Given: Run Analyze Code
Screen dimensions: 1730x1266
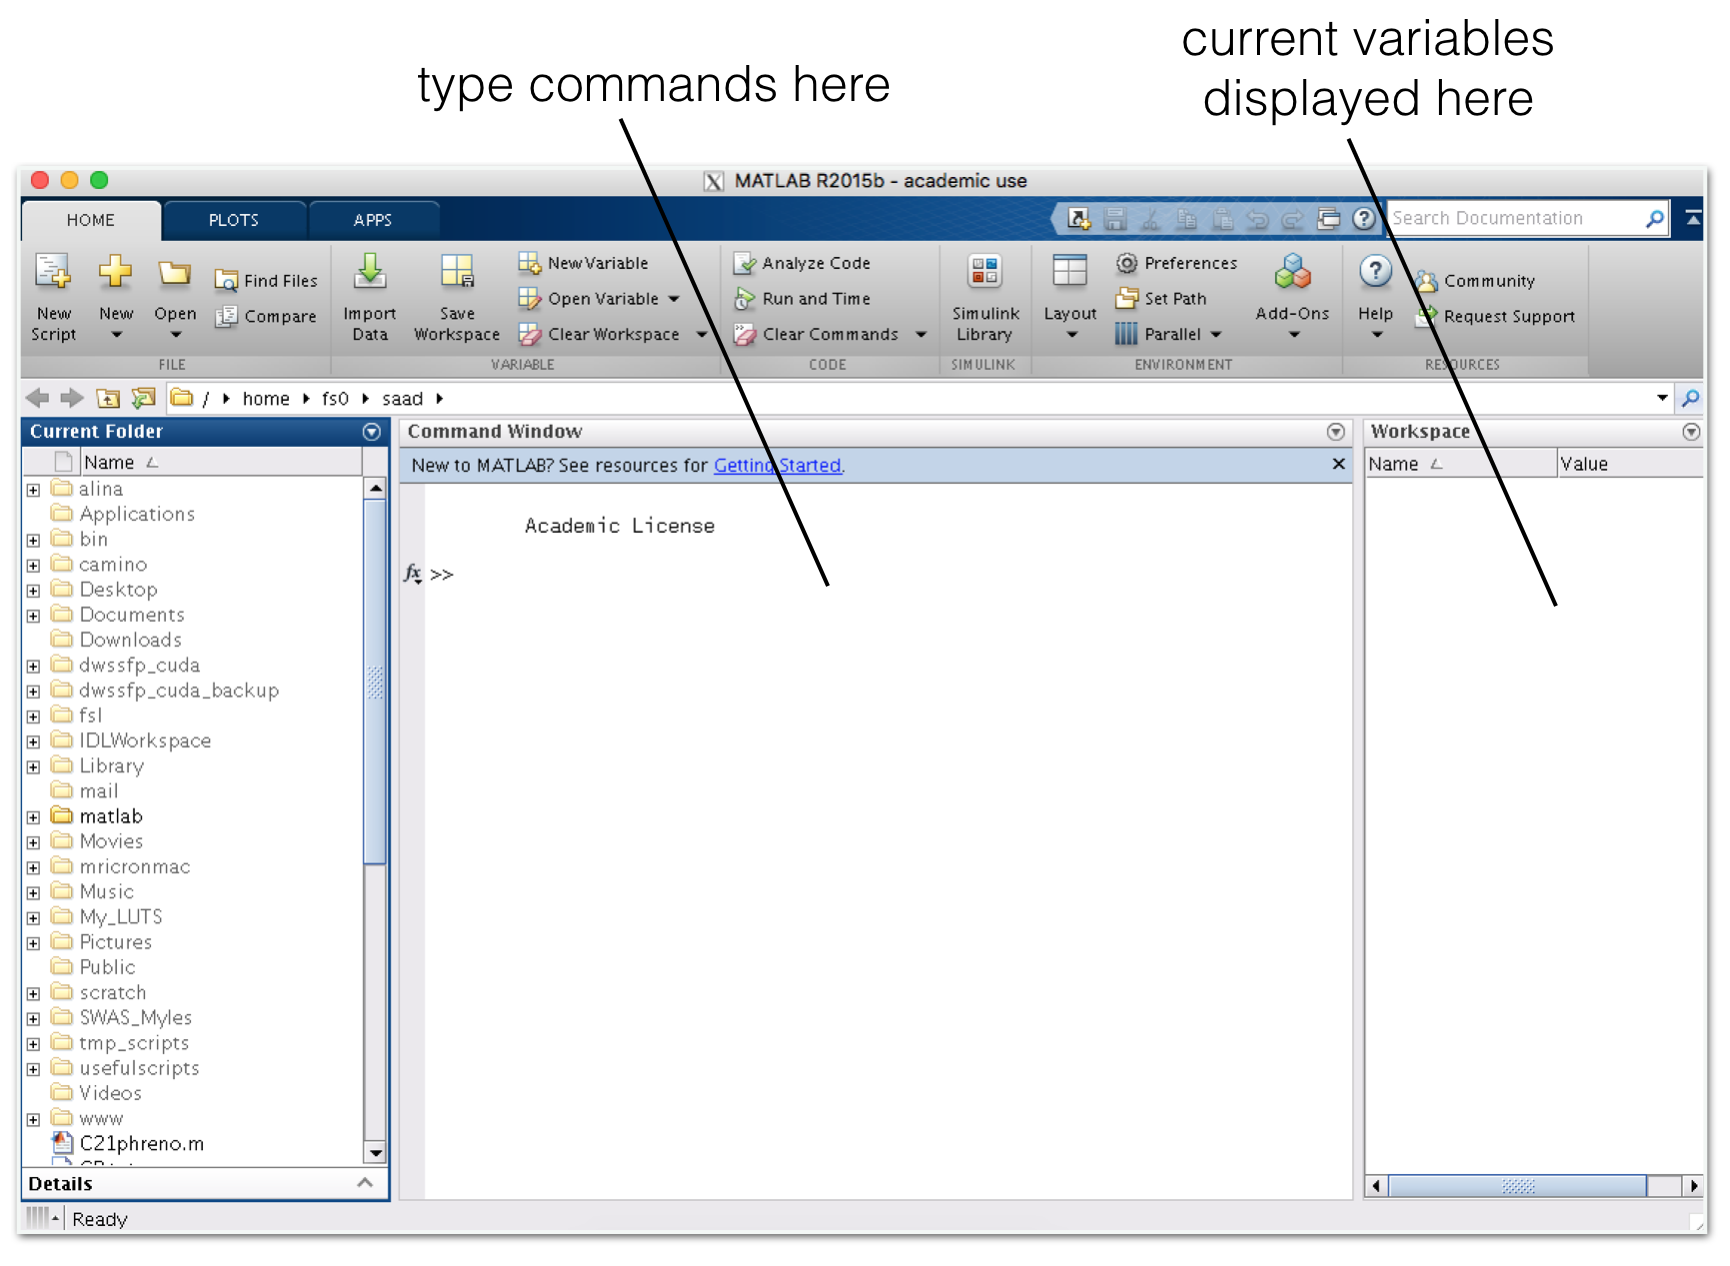Looking at the screenshot, I should (803, 263).
